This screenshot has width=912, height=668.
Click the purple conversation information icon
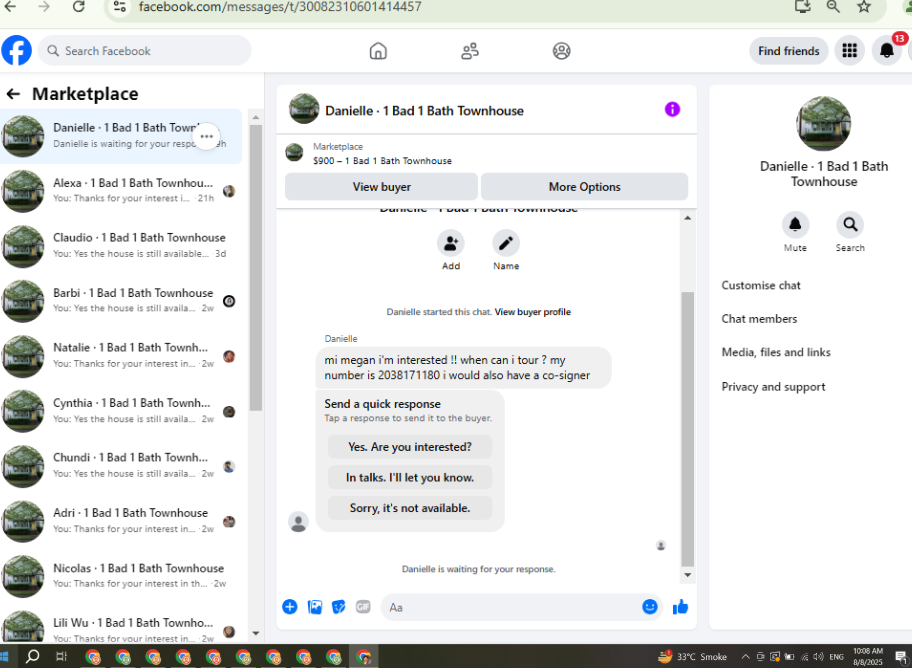click(x=672, y=109)
